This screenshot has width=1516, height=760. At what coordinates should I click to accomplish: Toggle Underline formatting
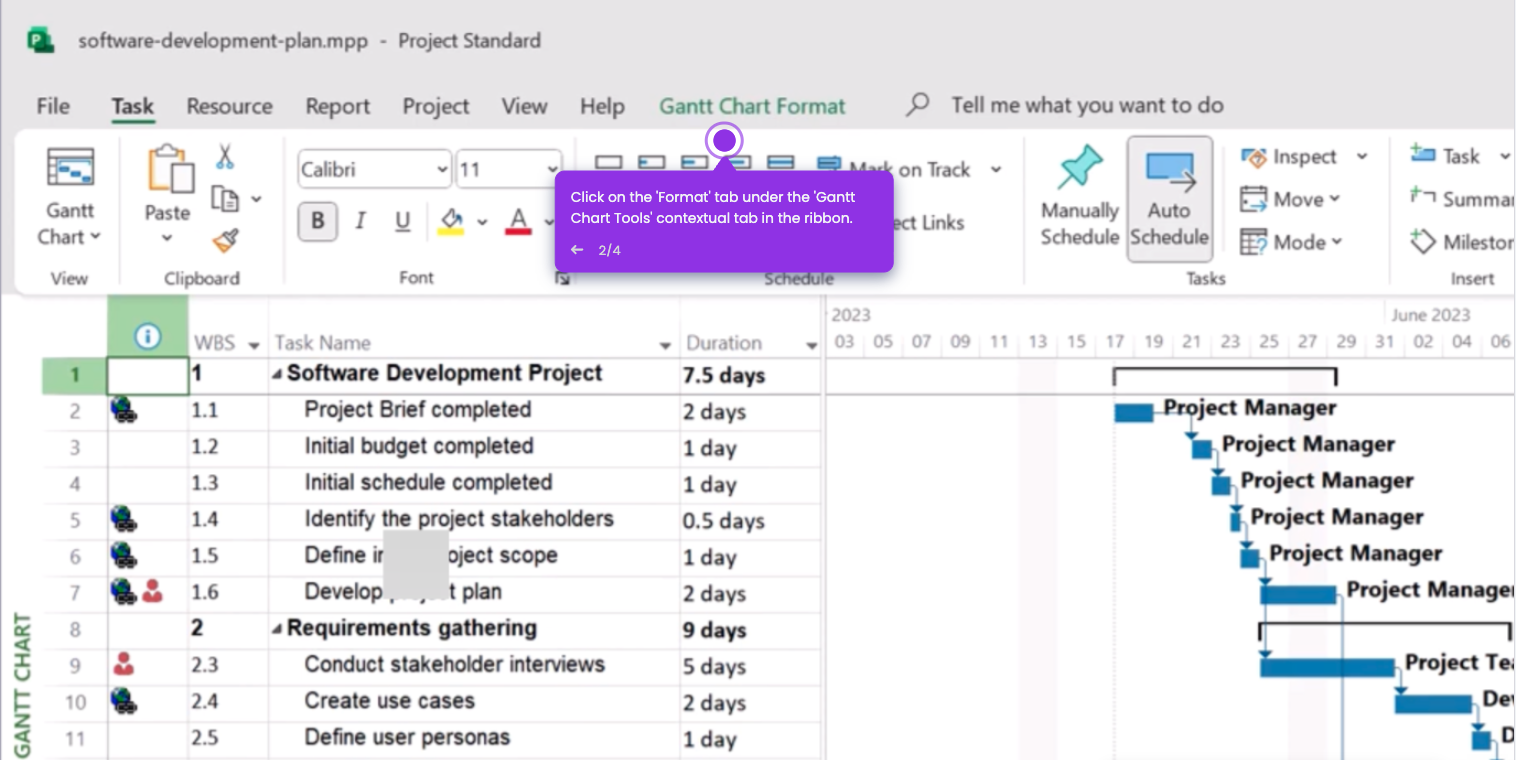pyautogui.click(x=403, y=221)
